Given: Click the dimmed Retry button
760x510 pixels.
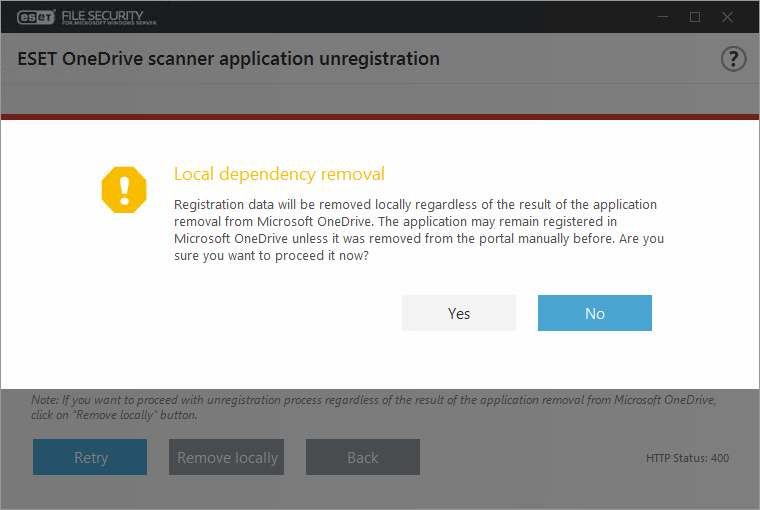Looking at the screenshot, I should [90, 457].
